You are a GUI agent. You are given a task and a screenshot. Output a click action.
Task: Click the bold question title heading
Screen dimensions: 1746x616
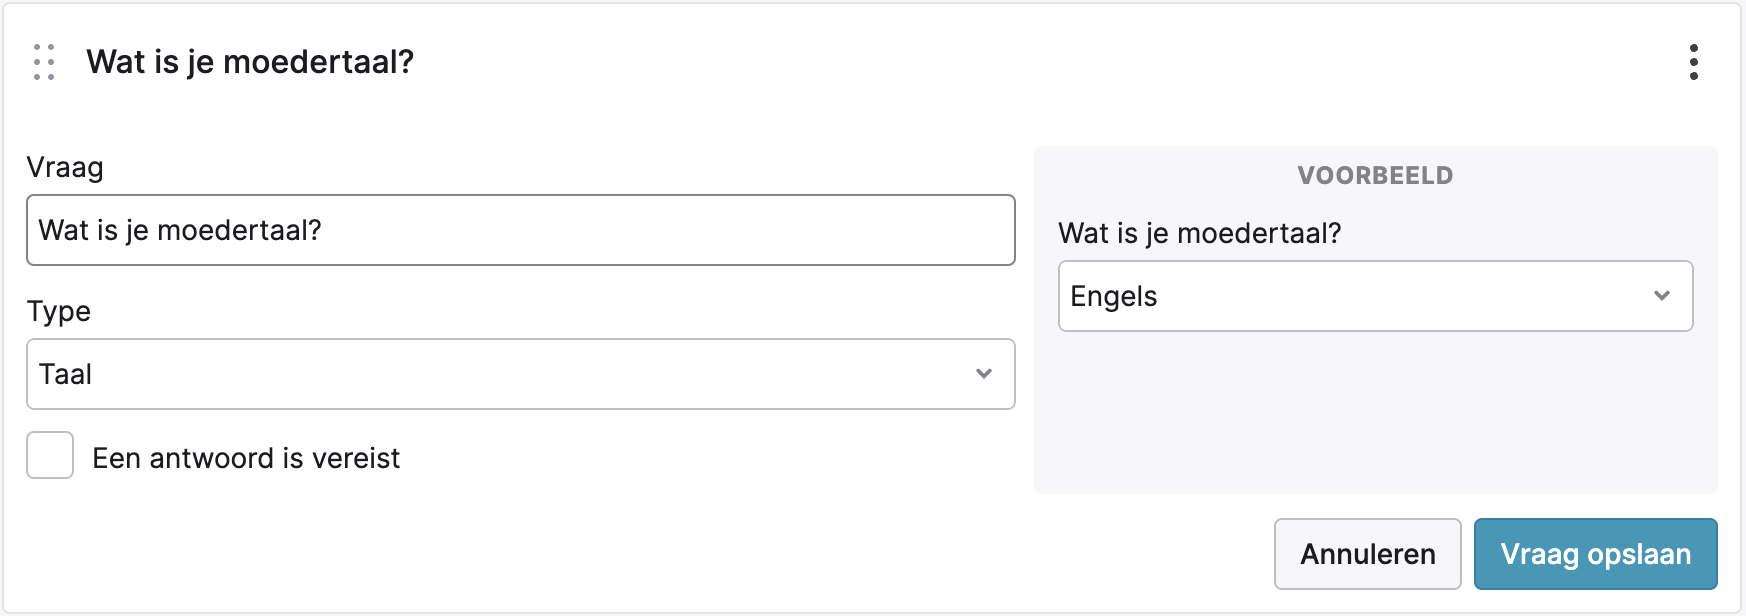coord(250,62)
